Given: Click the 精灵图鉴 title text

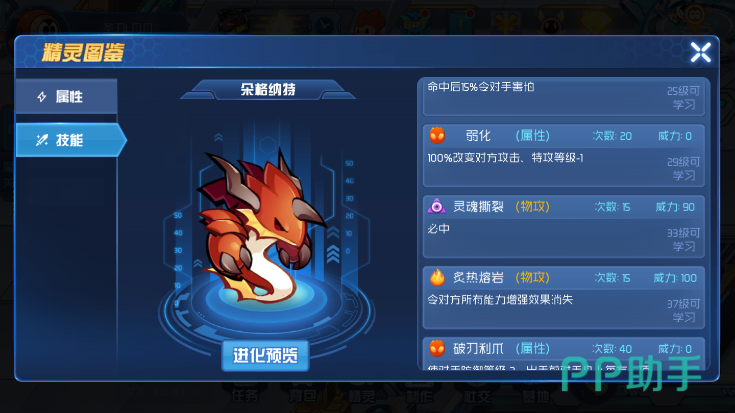Looking at the screenshot, I should point(83,52).
